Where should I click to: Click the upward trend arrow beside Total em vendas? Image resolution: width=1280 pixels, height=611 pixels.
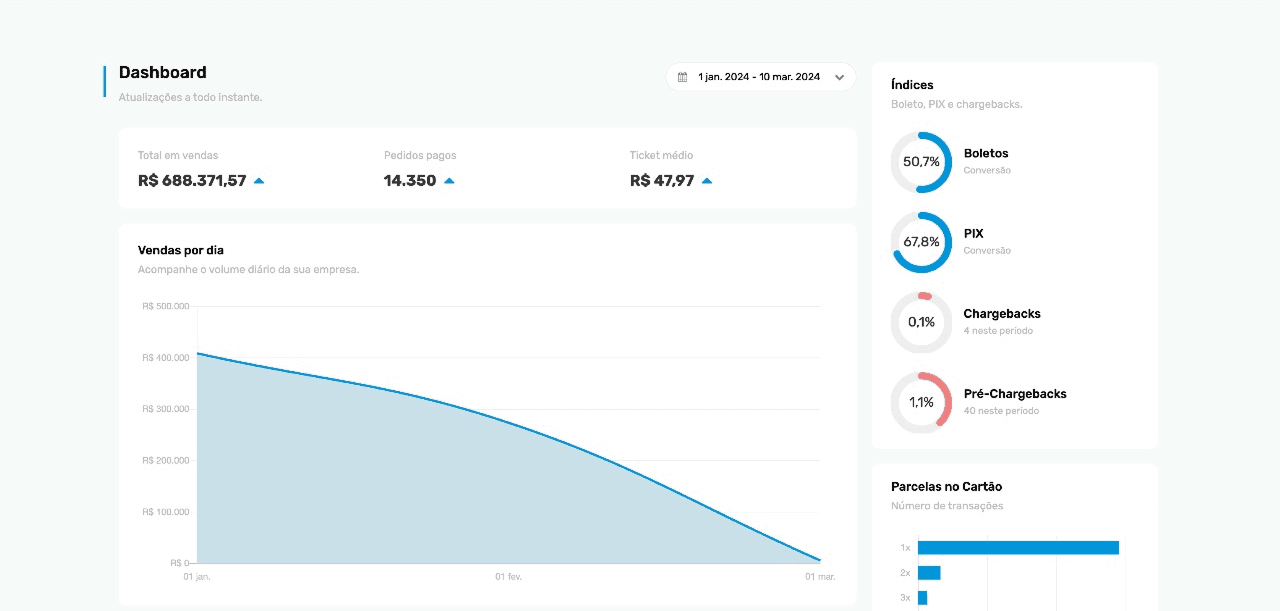point(259,180)
